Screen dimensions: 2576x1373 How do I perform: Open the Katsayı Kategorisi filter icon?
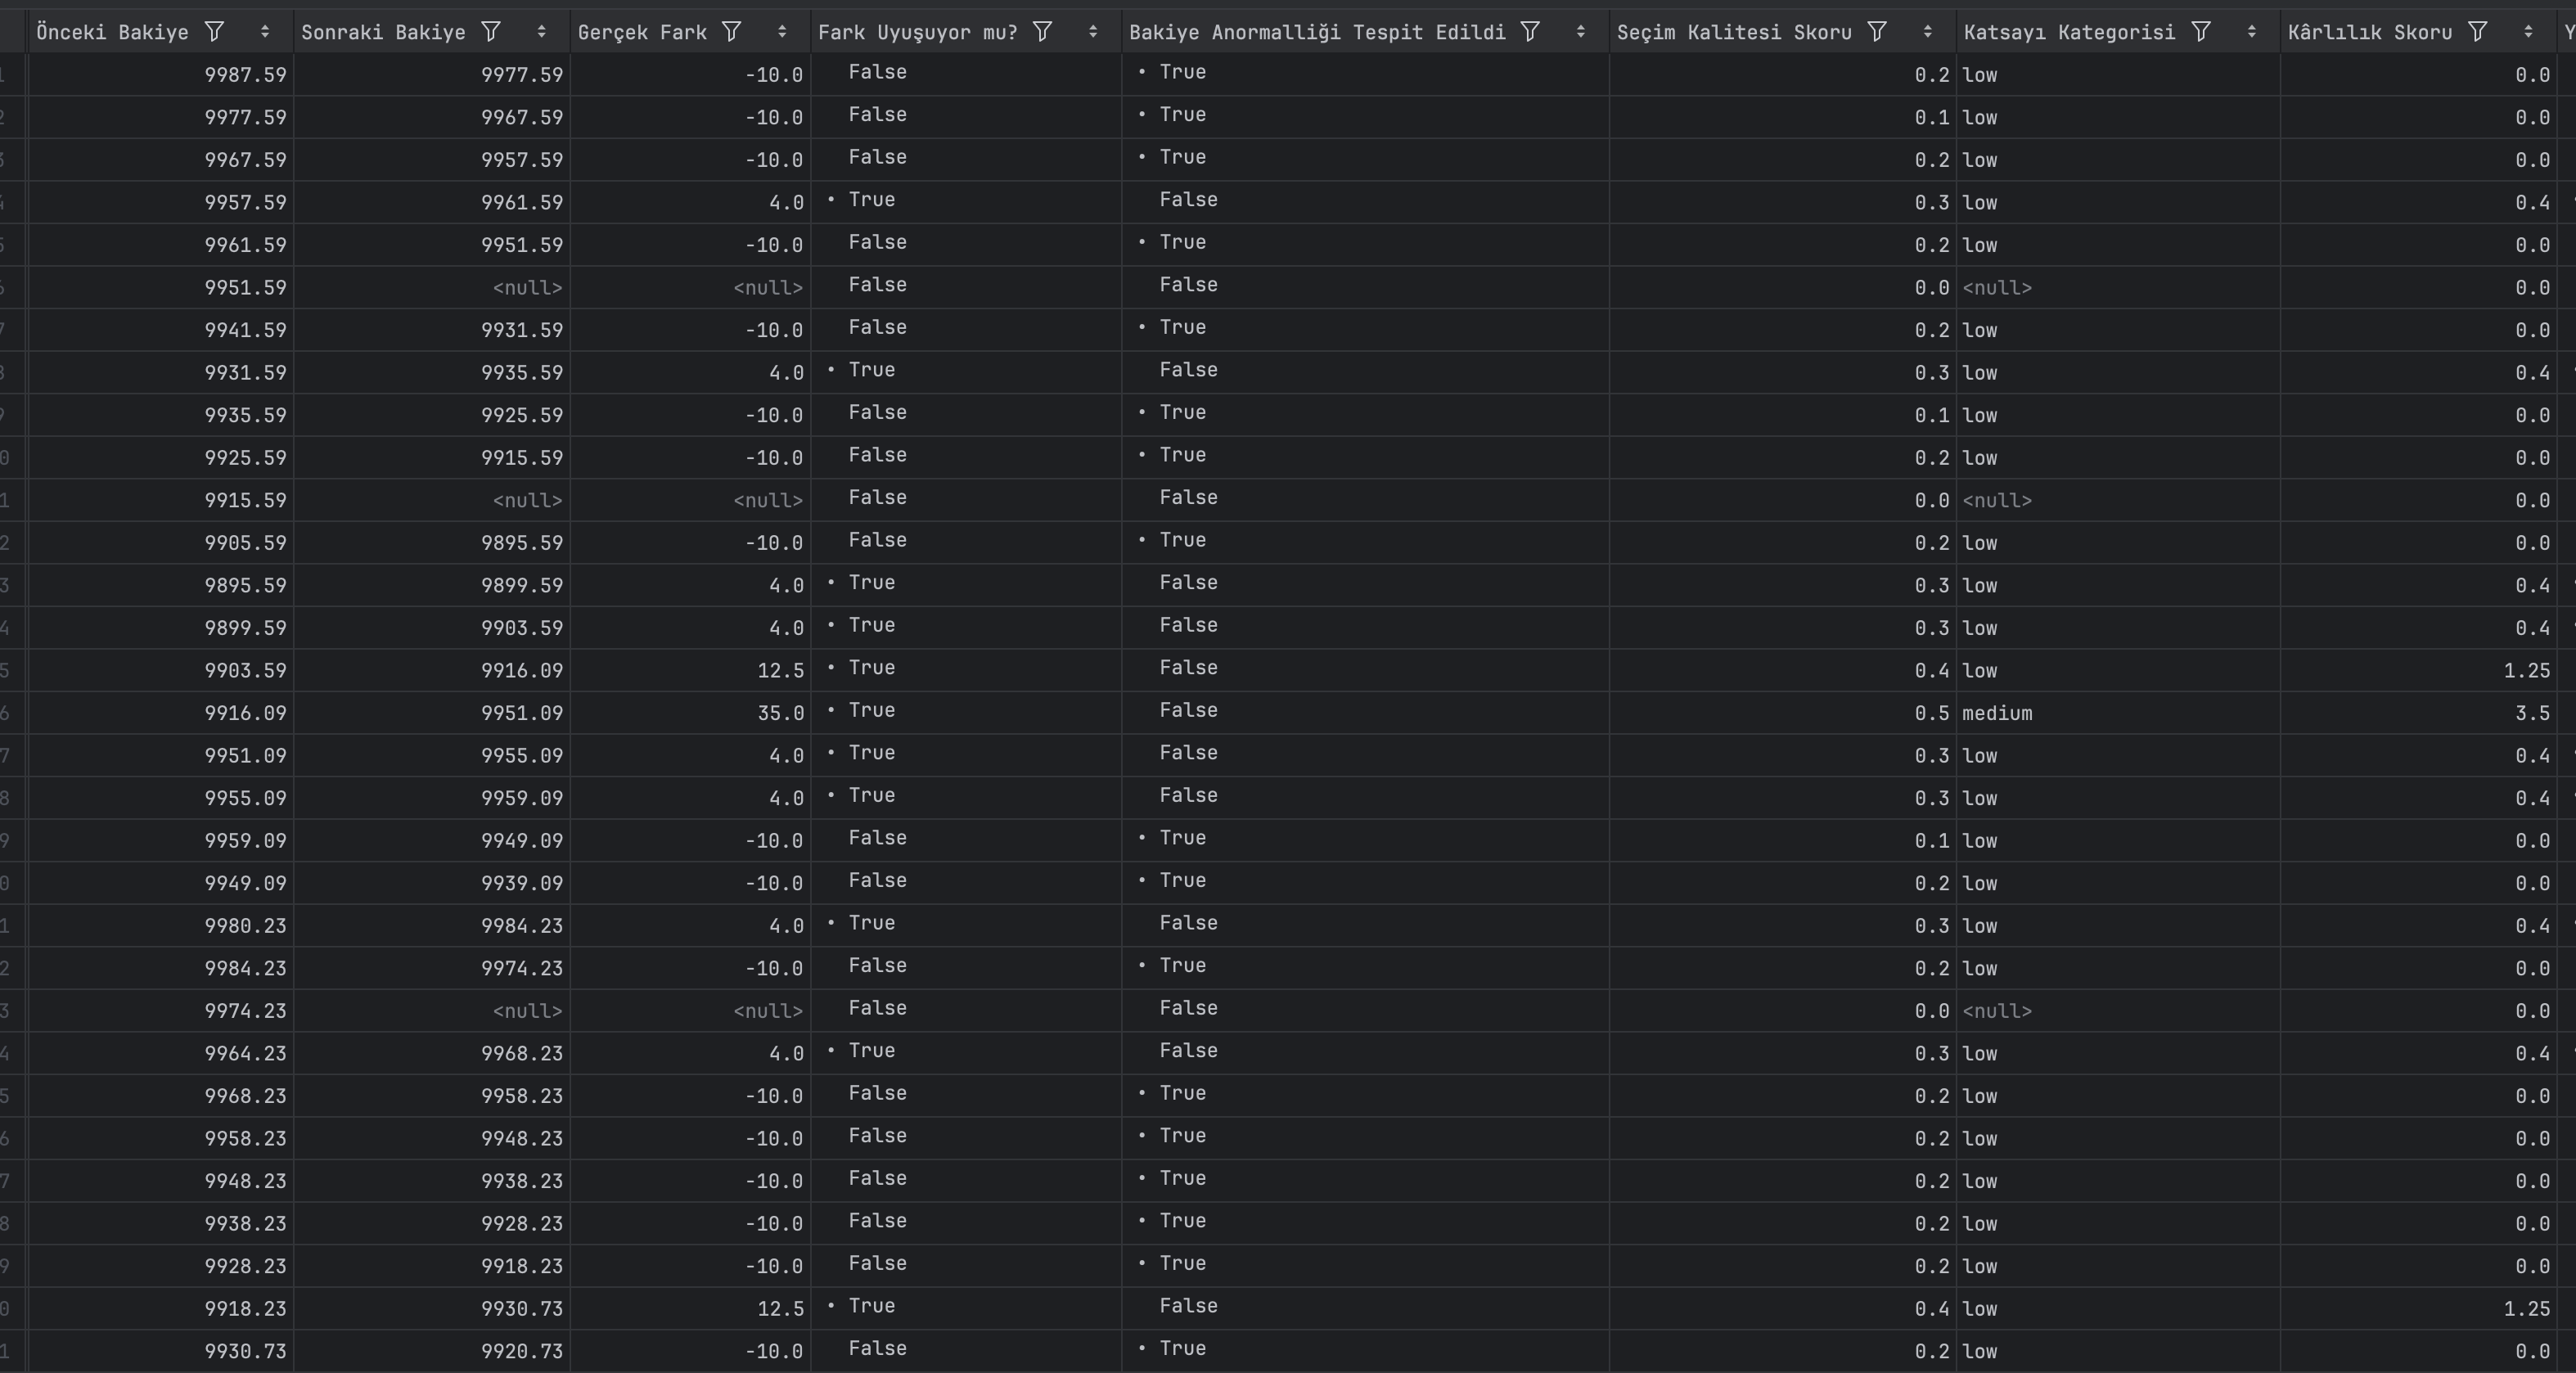2201,32
